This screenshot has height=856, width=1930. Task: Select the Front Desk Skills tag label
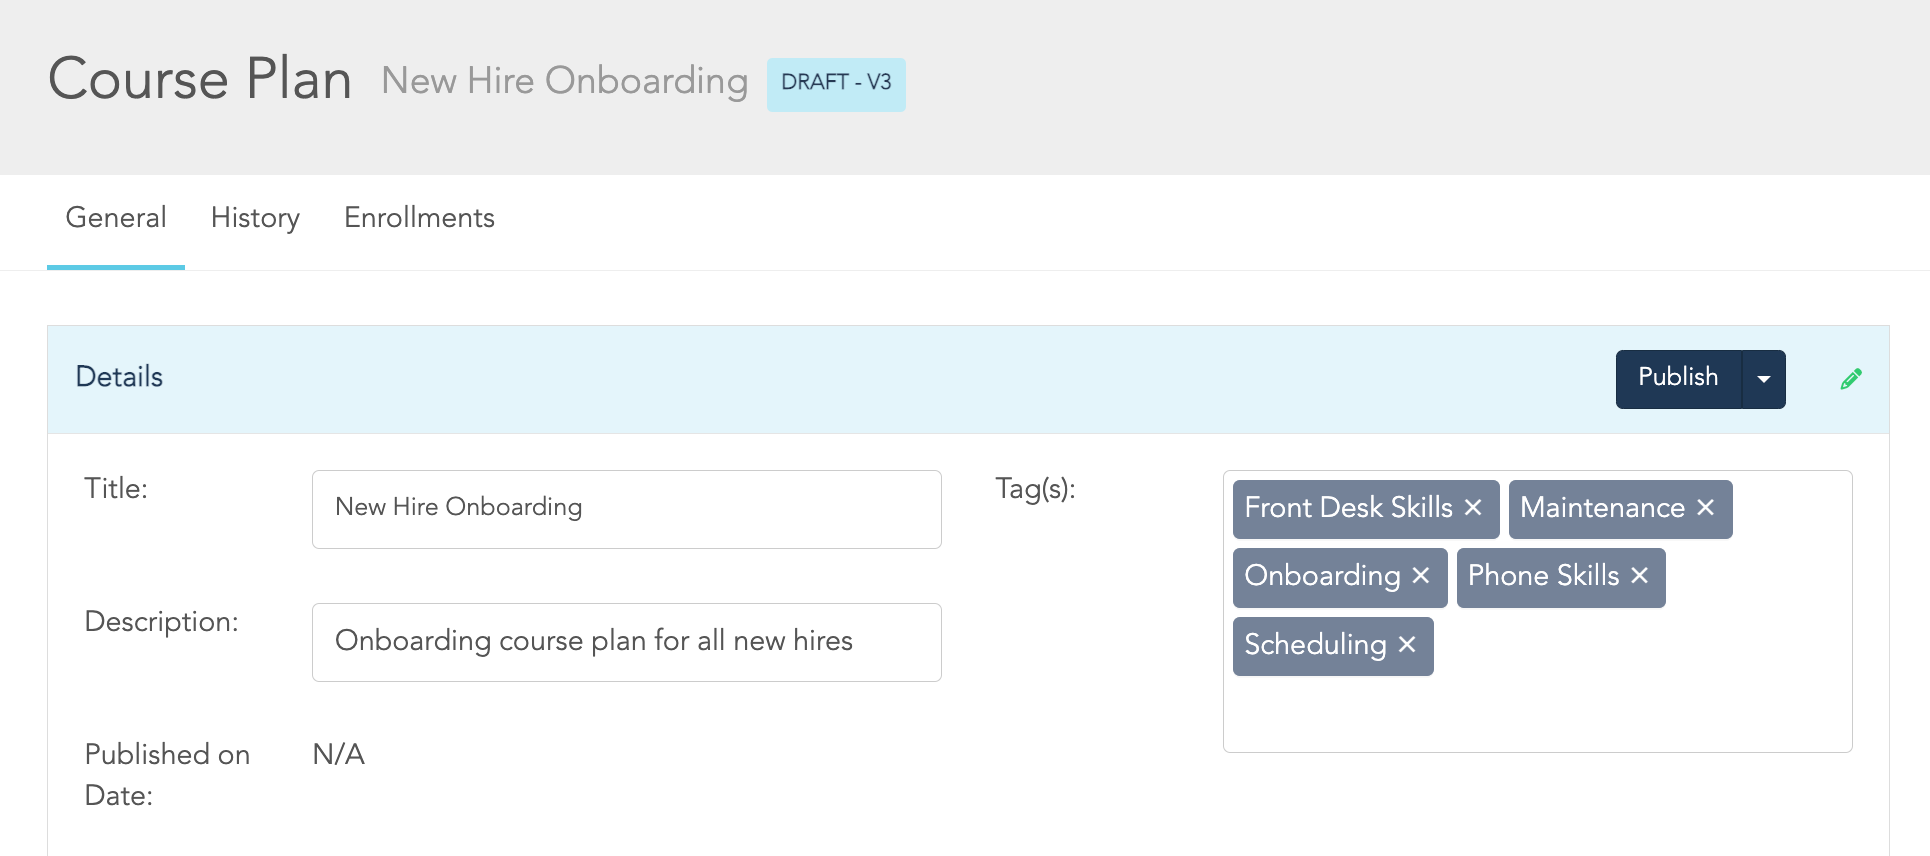(1347, 508)
